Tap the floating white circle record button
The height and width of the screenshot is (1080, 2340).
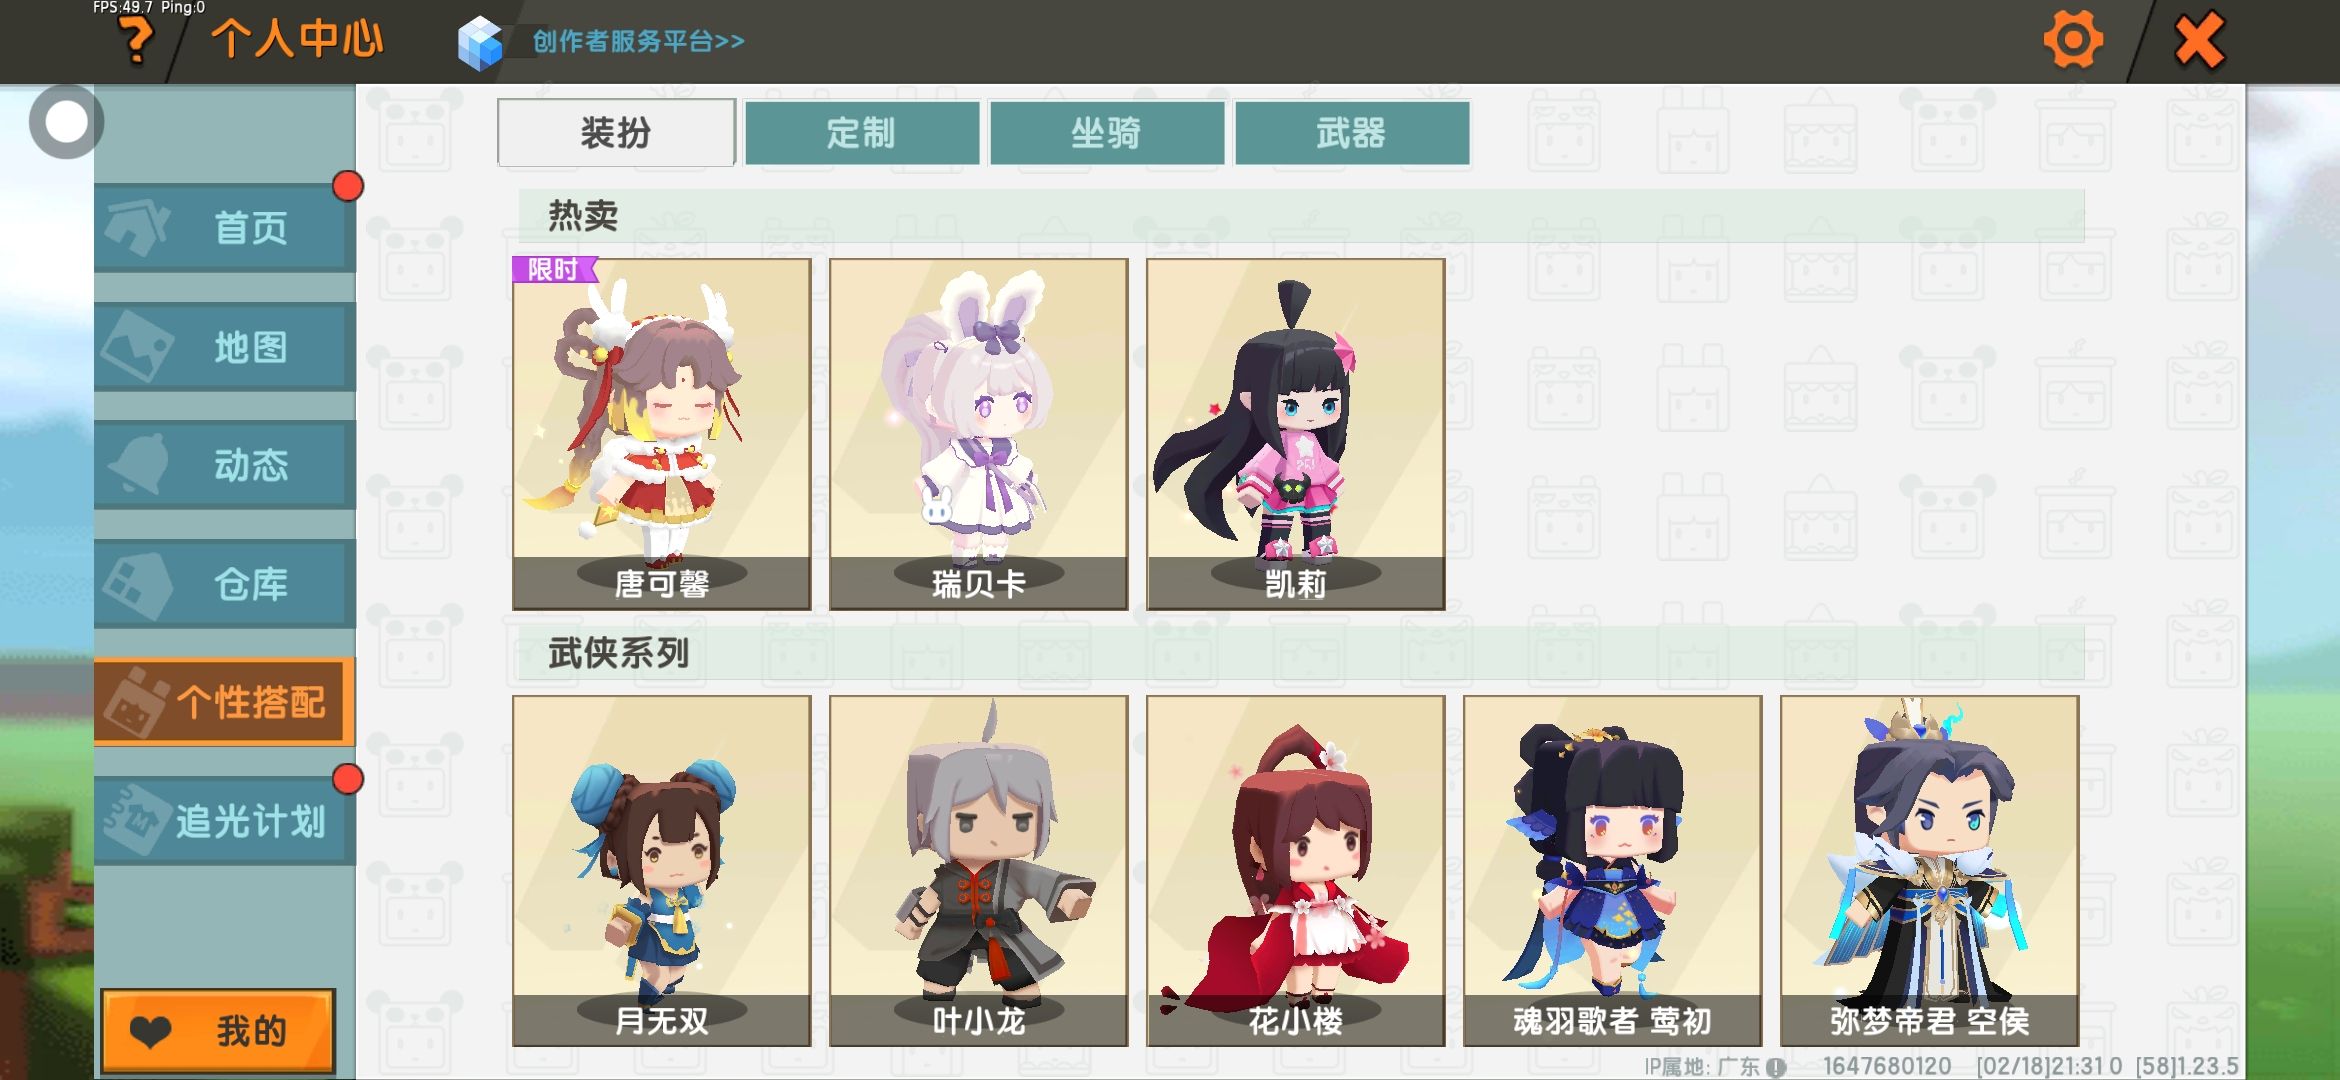pos(67,122)
